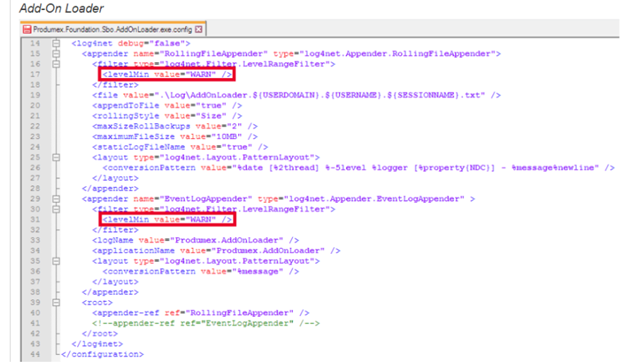Click the log4net debug="false" line

[x=131, y=43]
